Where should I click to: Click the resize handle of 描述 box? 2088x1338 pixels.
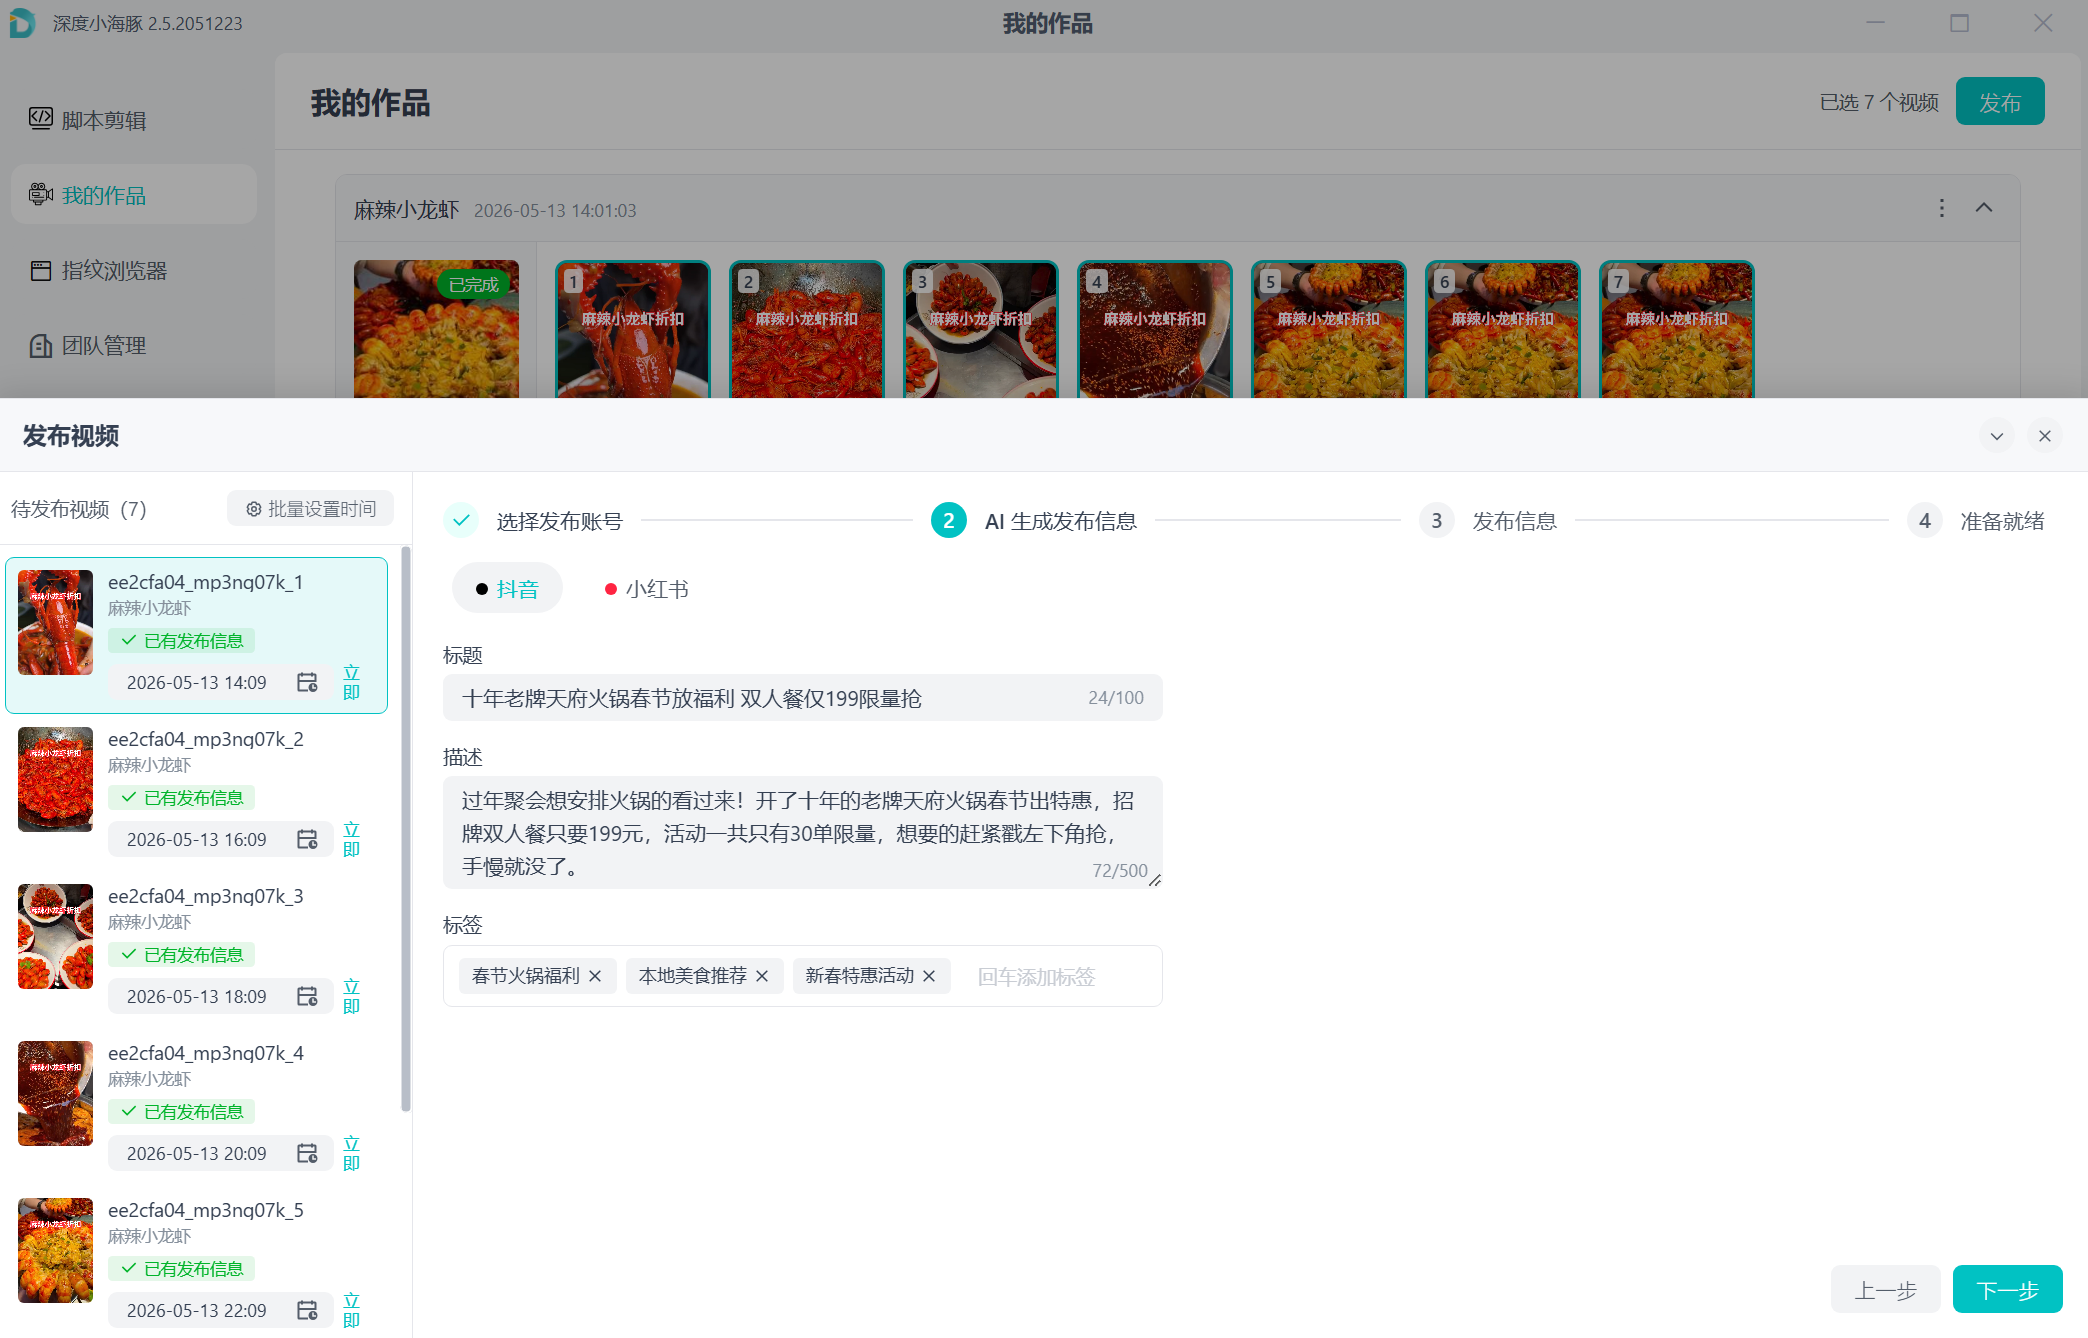(1155, 881)
